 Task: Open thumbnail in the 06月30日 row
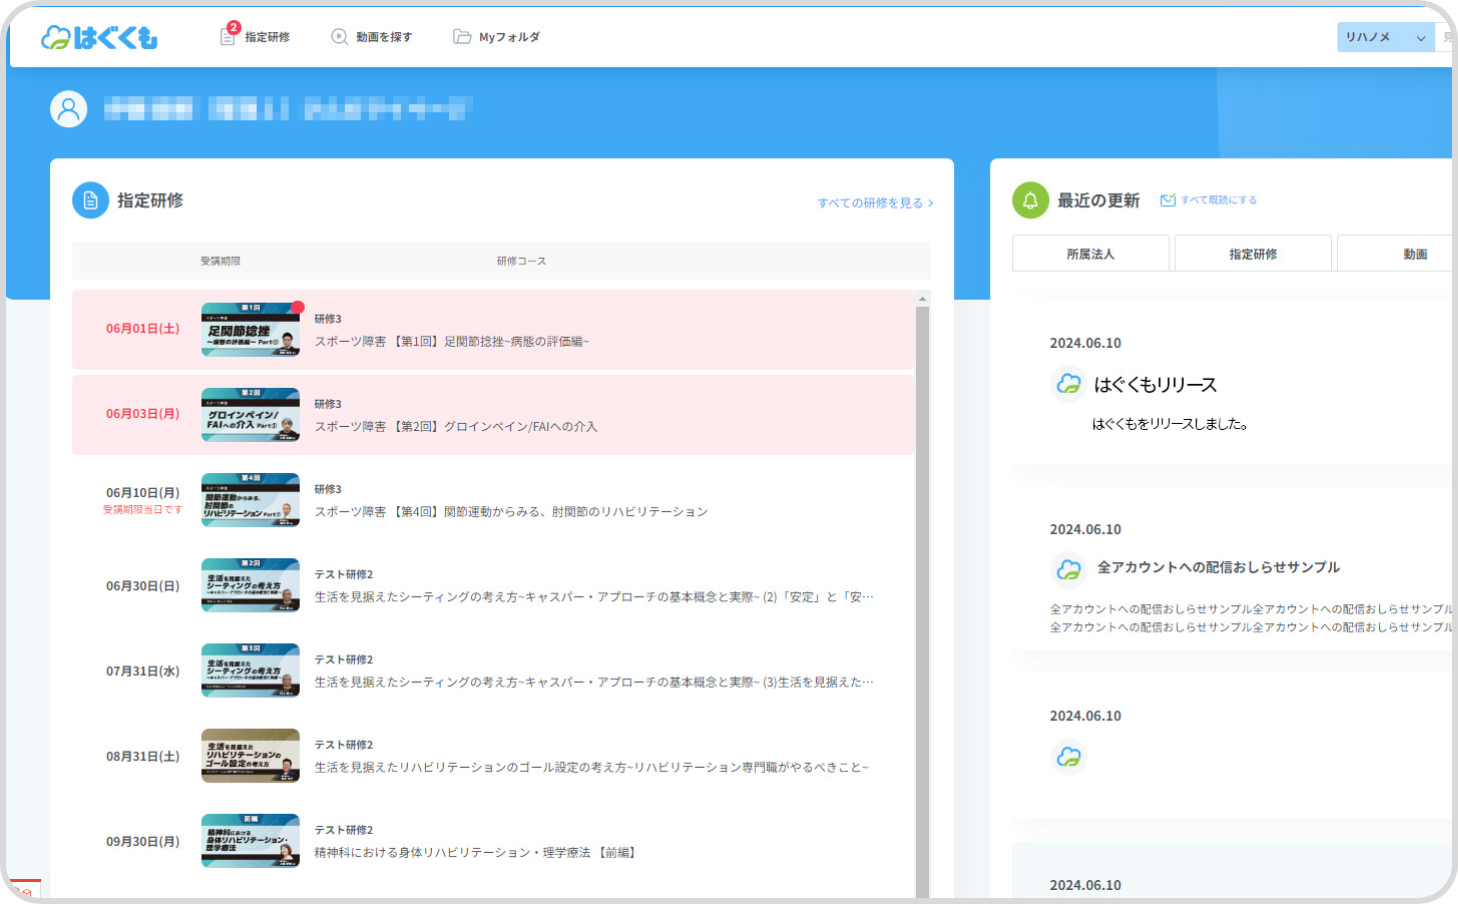point(250,585)
